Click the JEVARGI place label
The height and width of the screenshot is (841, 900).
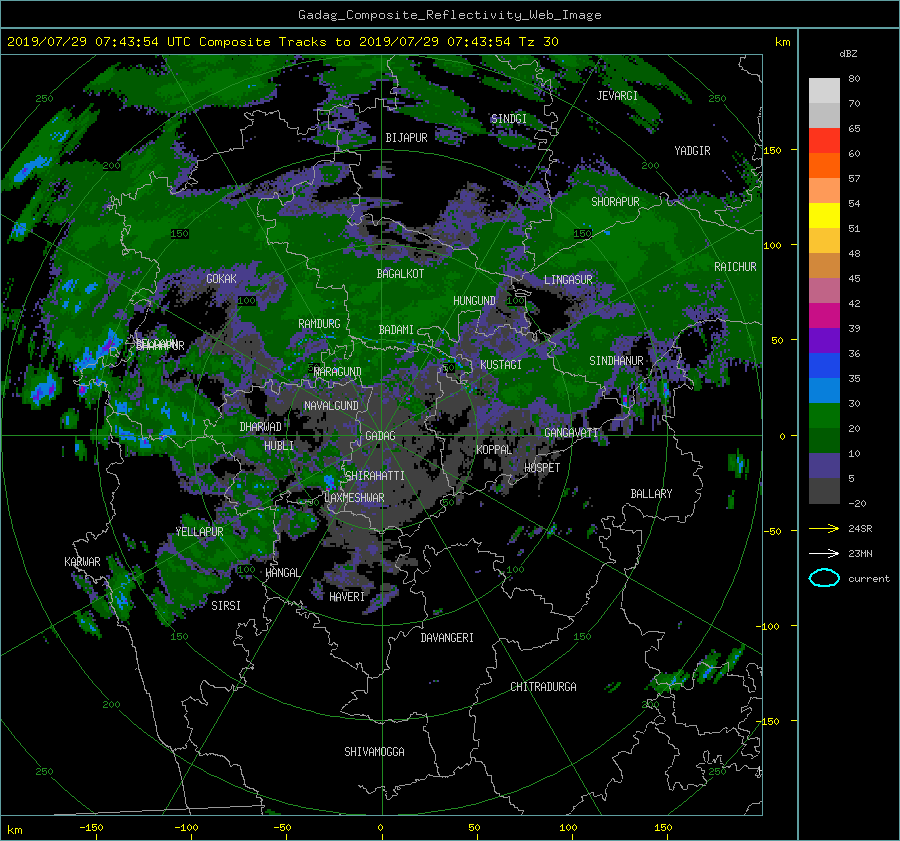coord(617,96)
